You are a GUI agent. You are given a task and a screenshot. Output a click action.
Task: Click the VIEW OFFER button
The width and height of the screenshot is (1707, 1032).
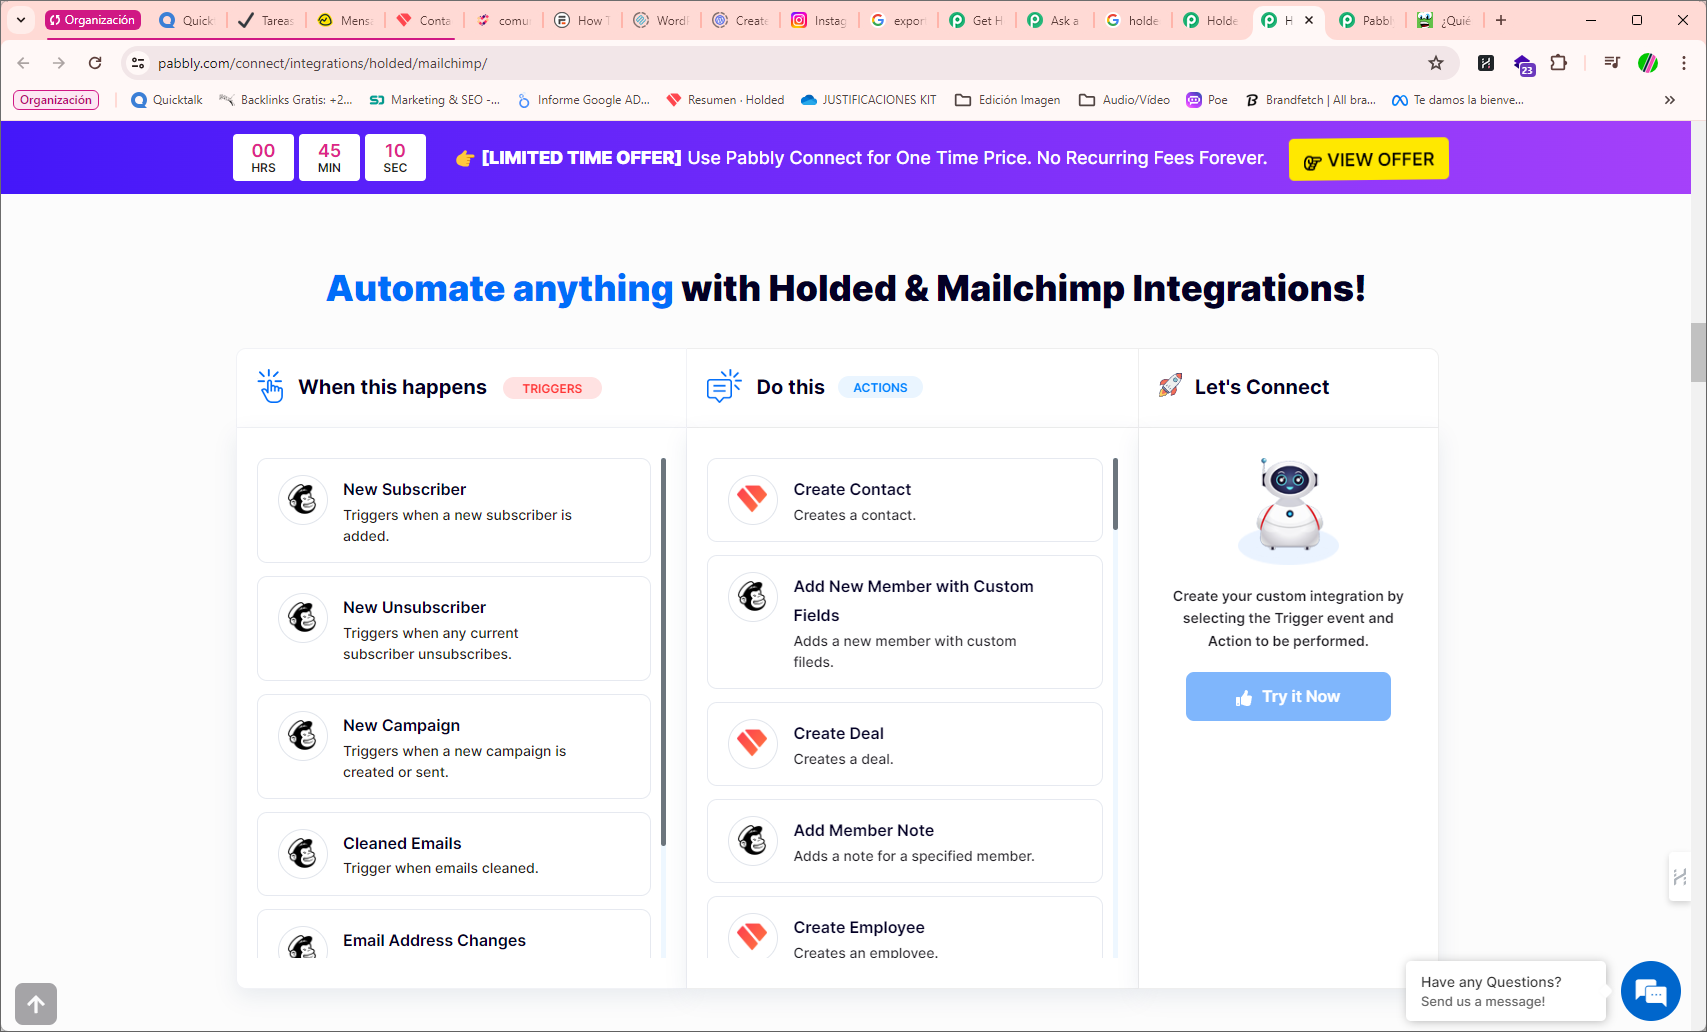click(1368, 159)
